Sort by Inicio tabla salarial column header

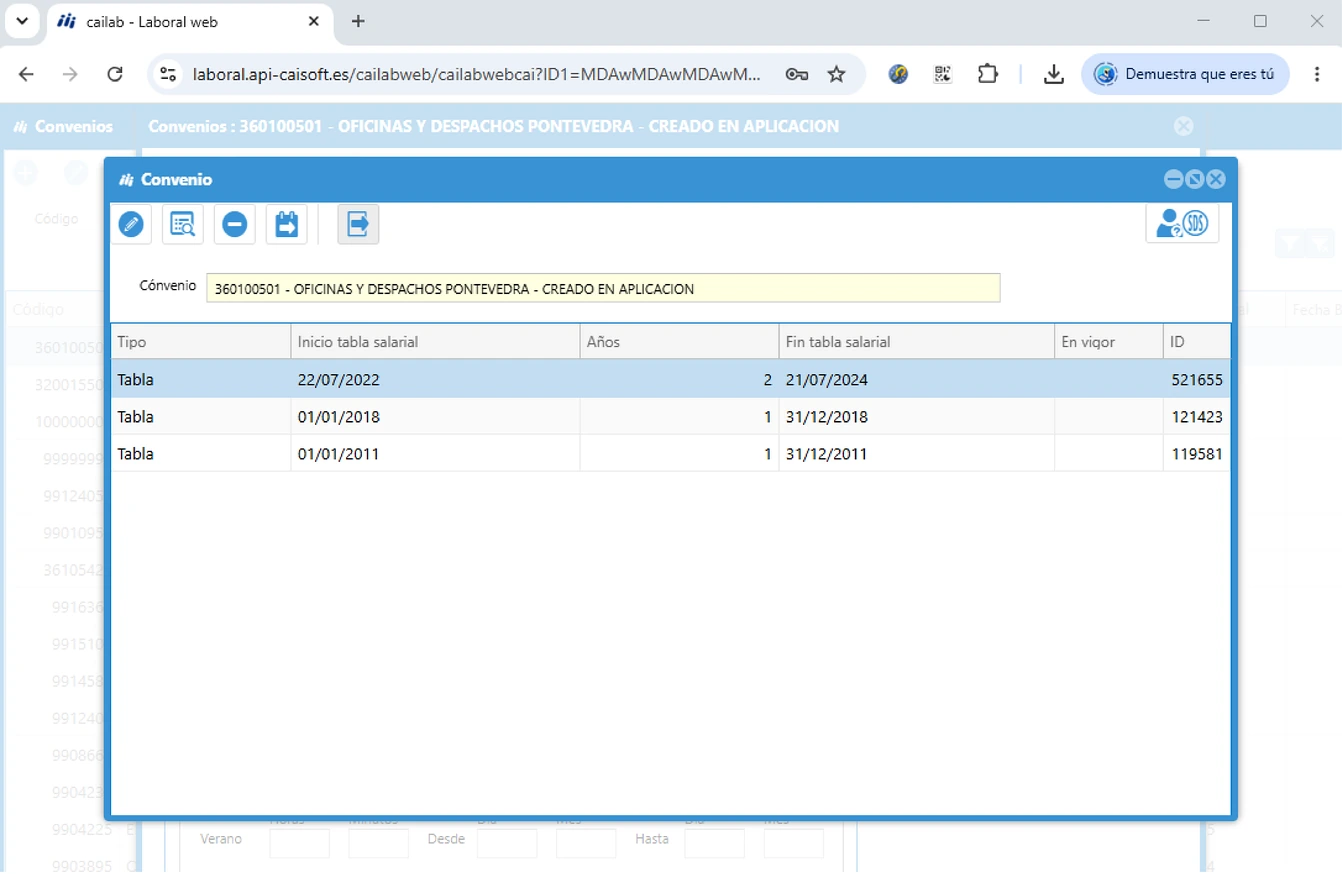tap(435, 342)
